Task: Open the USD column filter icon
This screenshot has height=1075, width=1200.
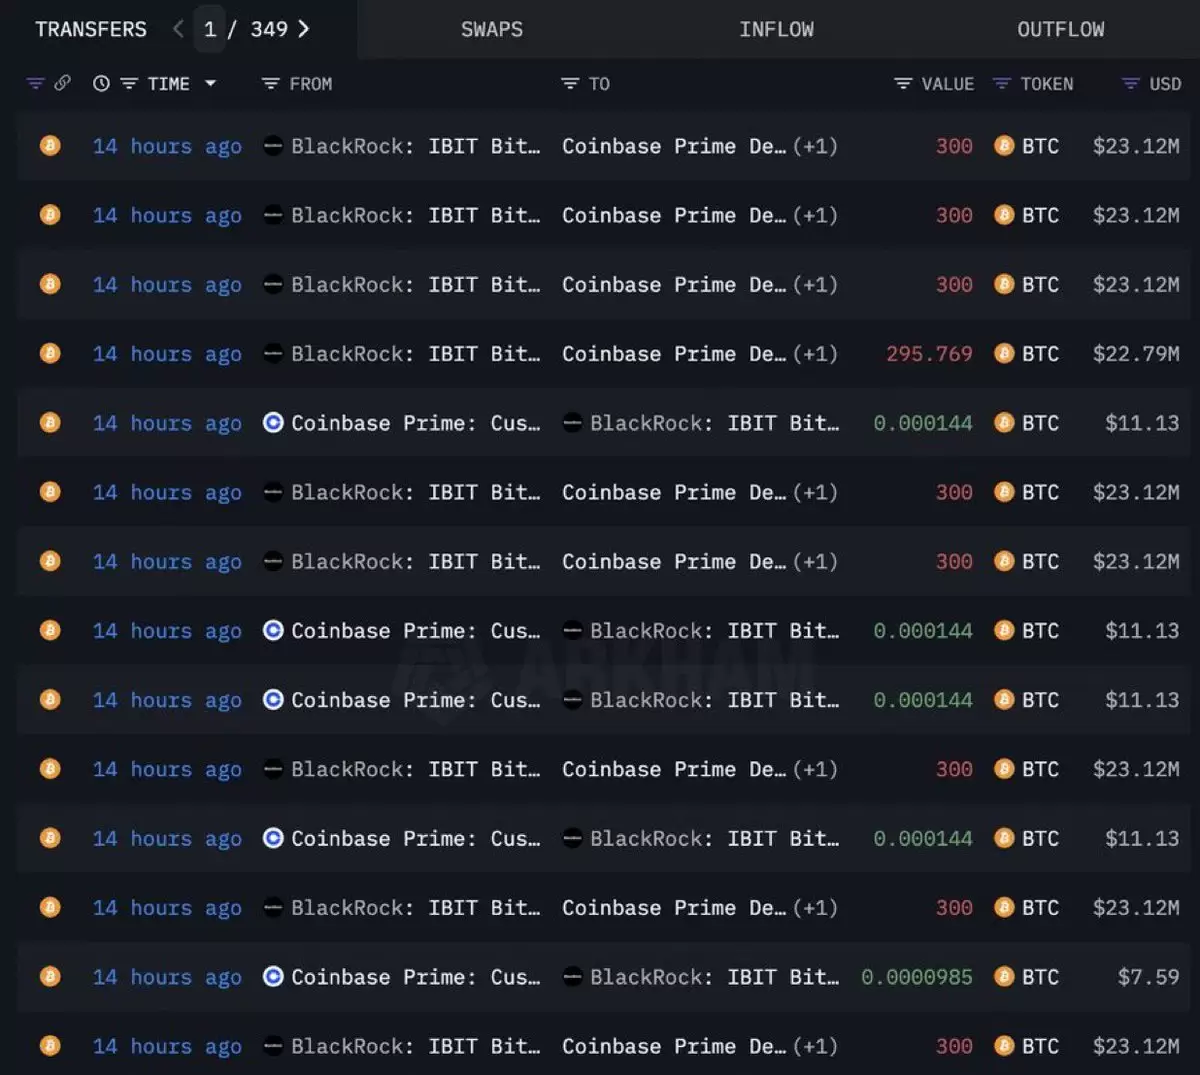Action: click(x=1131, y=84)
